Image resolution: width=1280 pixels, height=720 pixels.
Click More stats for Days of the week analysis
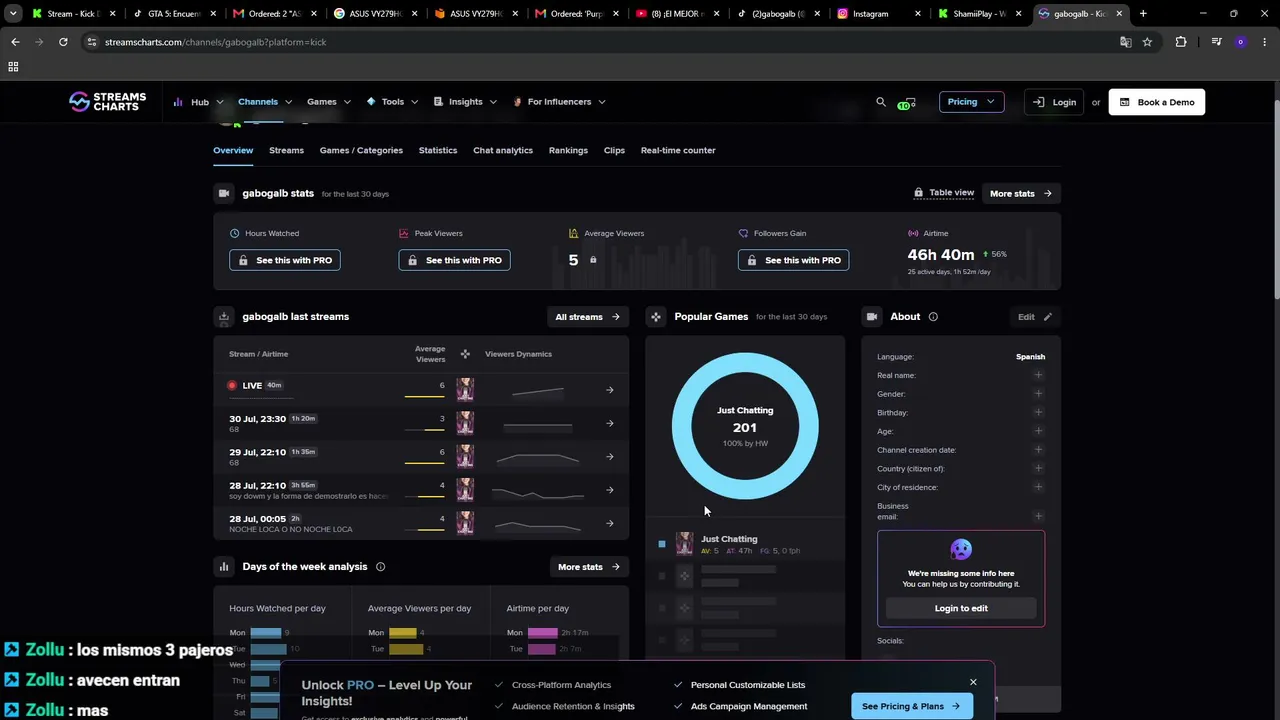[588, 567]
